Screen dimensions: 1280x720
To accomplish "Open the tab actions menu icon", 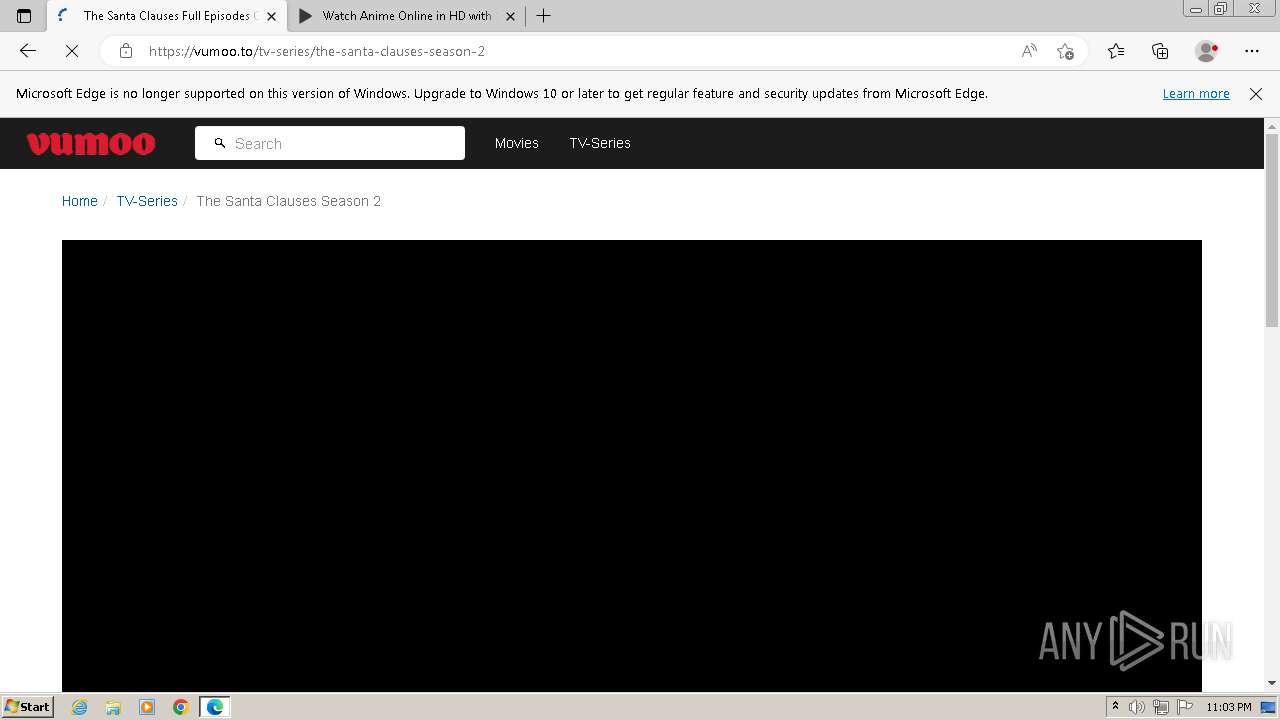I will (x=24, y=16).
